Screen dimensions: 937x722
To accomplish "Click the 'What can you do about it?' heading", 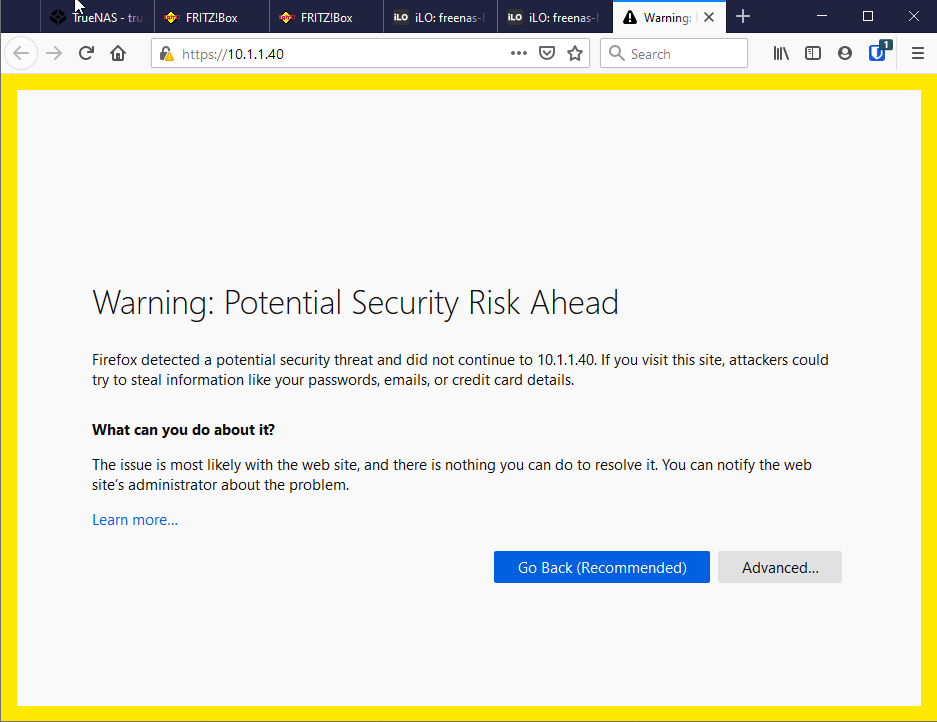I will pos(183,430).
